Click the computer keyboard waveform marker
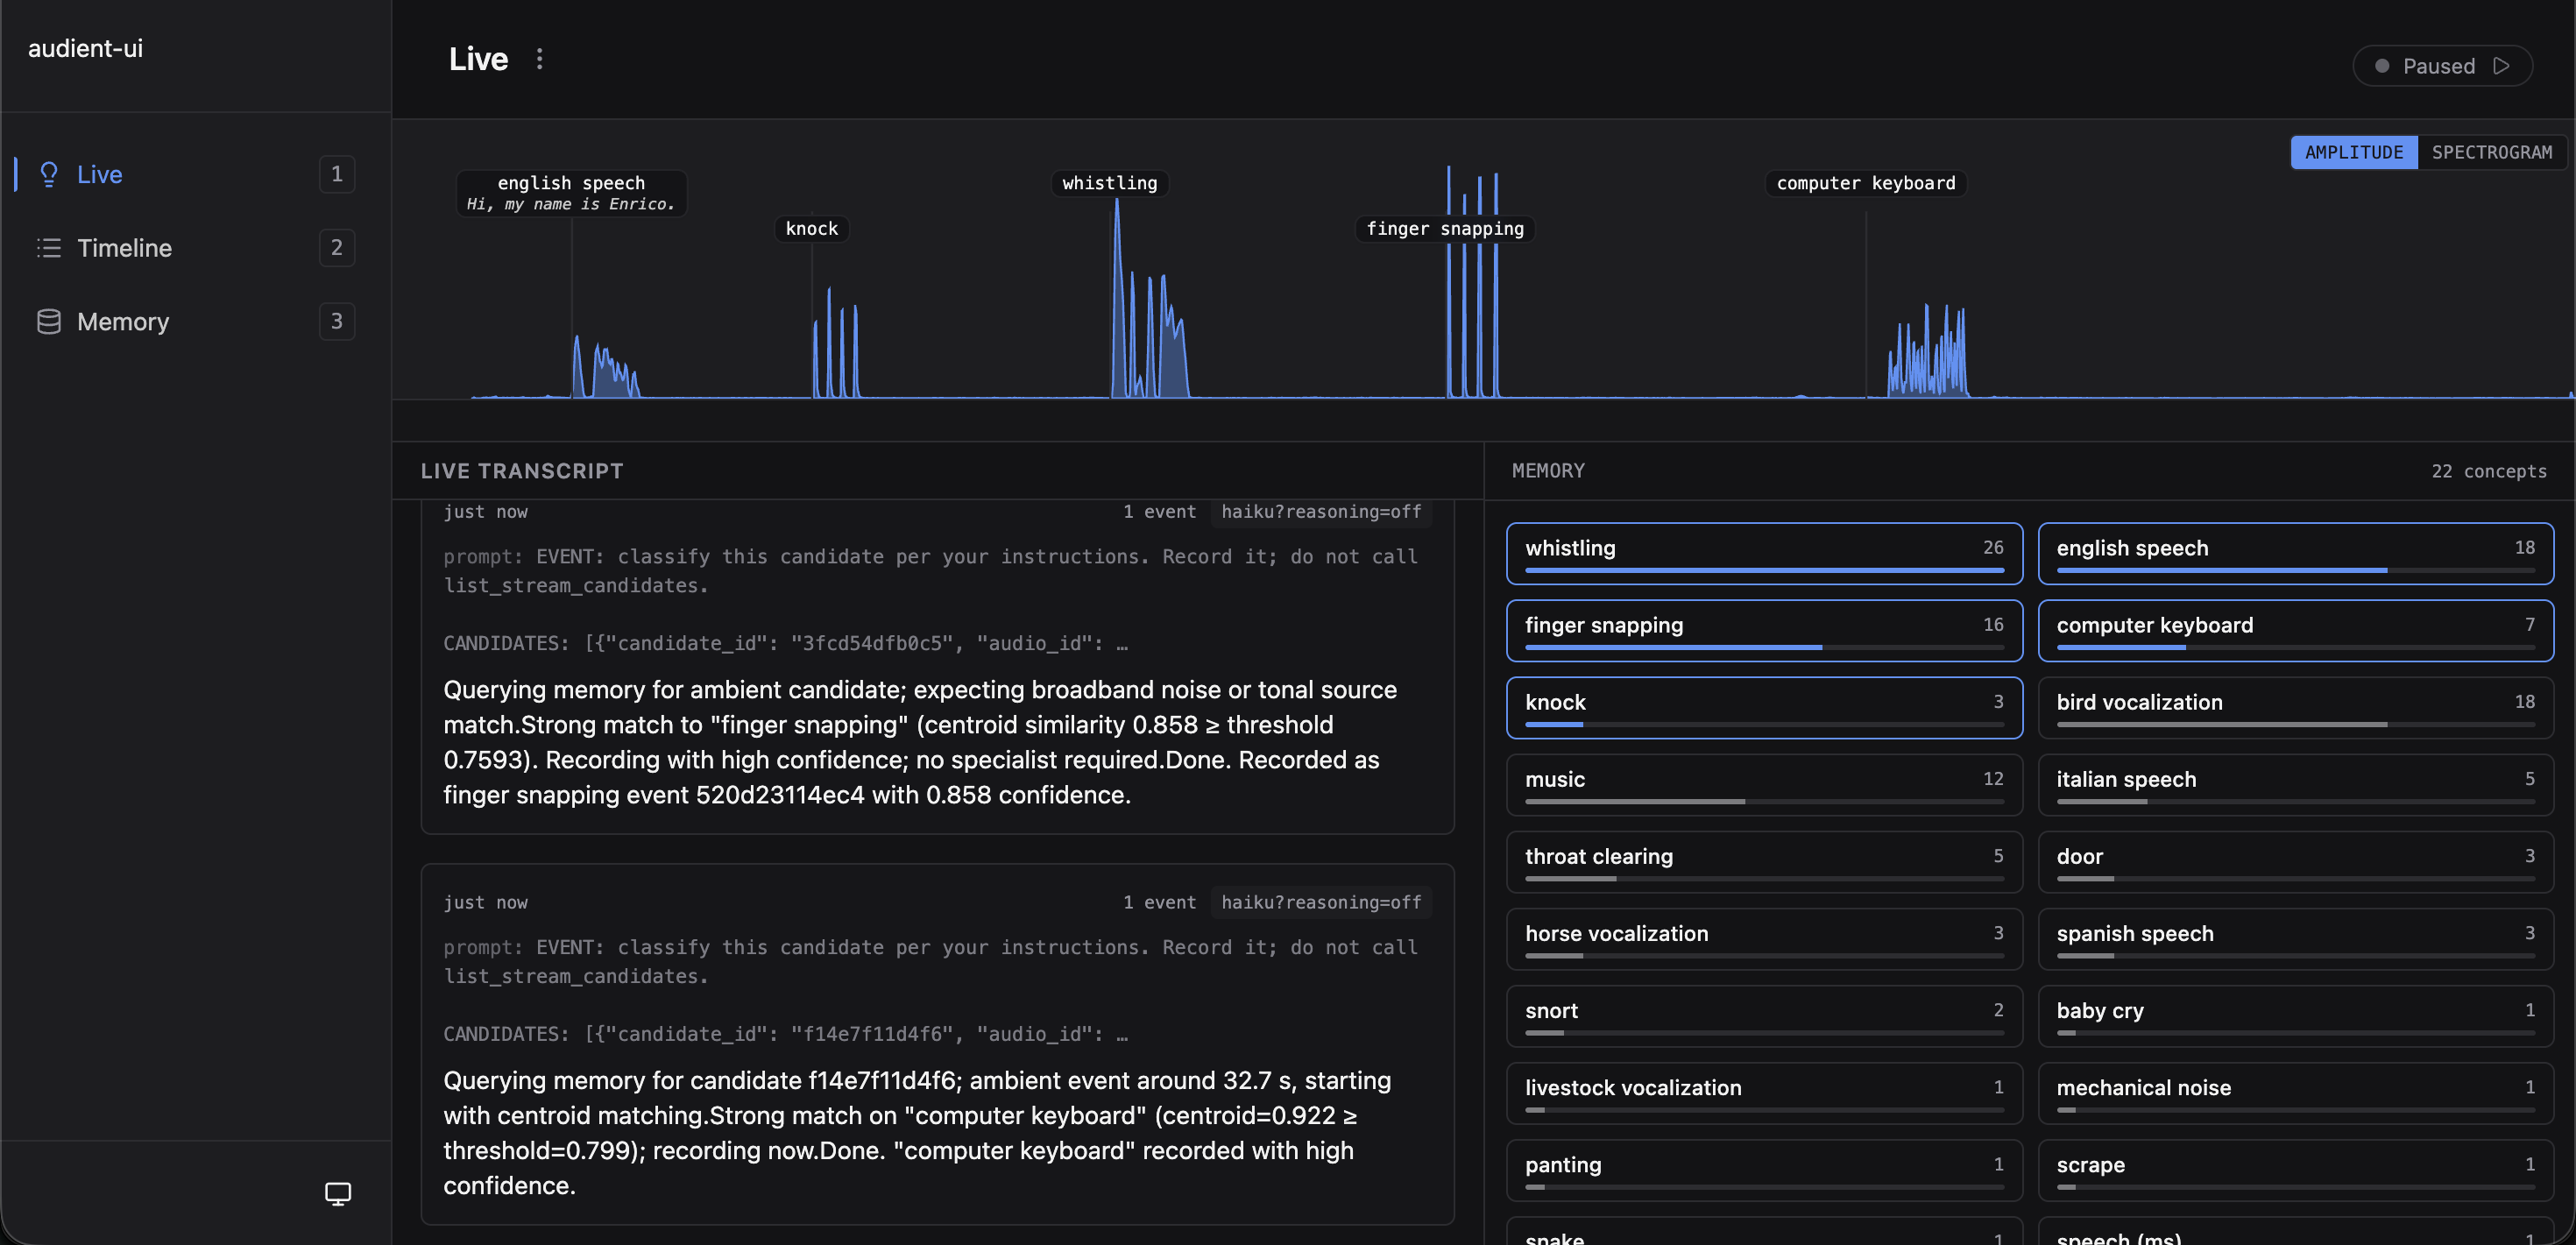The image size is (2576, 1245). (1865, 183)
